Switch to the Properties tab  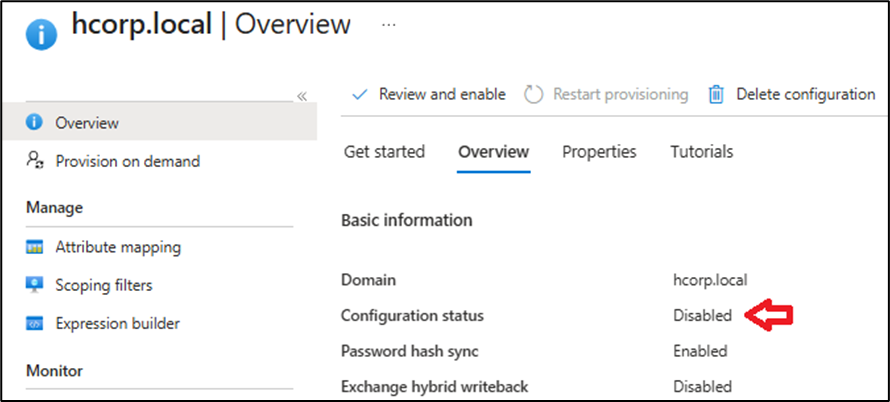(599, 152)
